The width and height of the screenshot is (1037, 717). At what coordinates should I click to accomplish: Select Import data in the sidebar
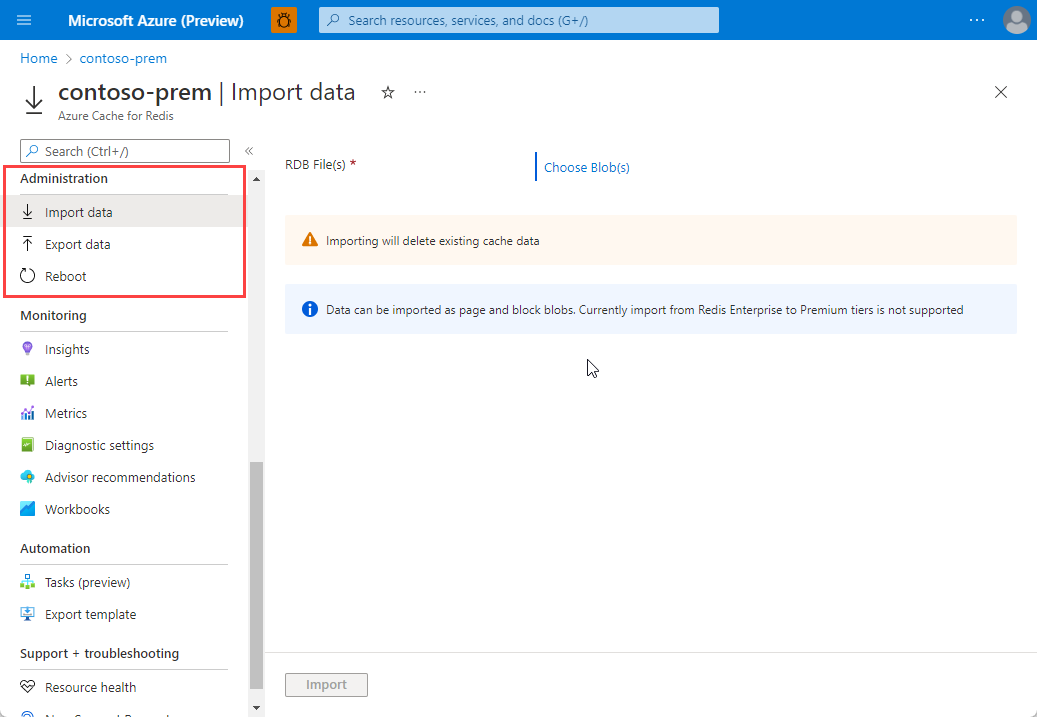point(124,212)
